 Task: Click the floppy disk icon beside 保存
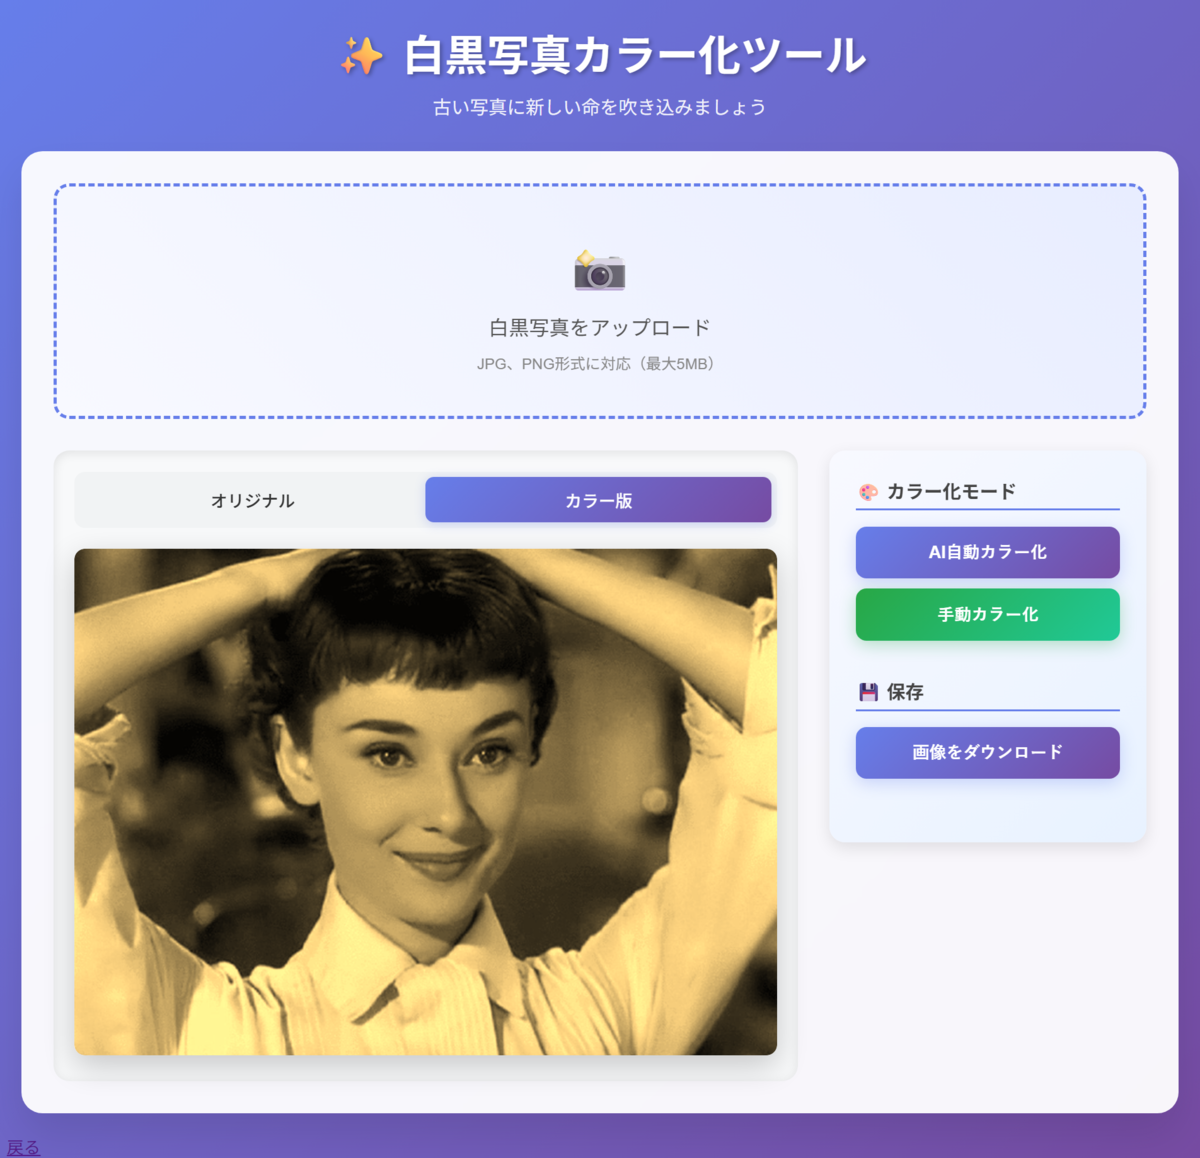[868, 692]
